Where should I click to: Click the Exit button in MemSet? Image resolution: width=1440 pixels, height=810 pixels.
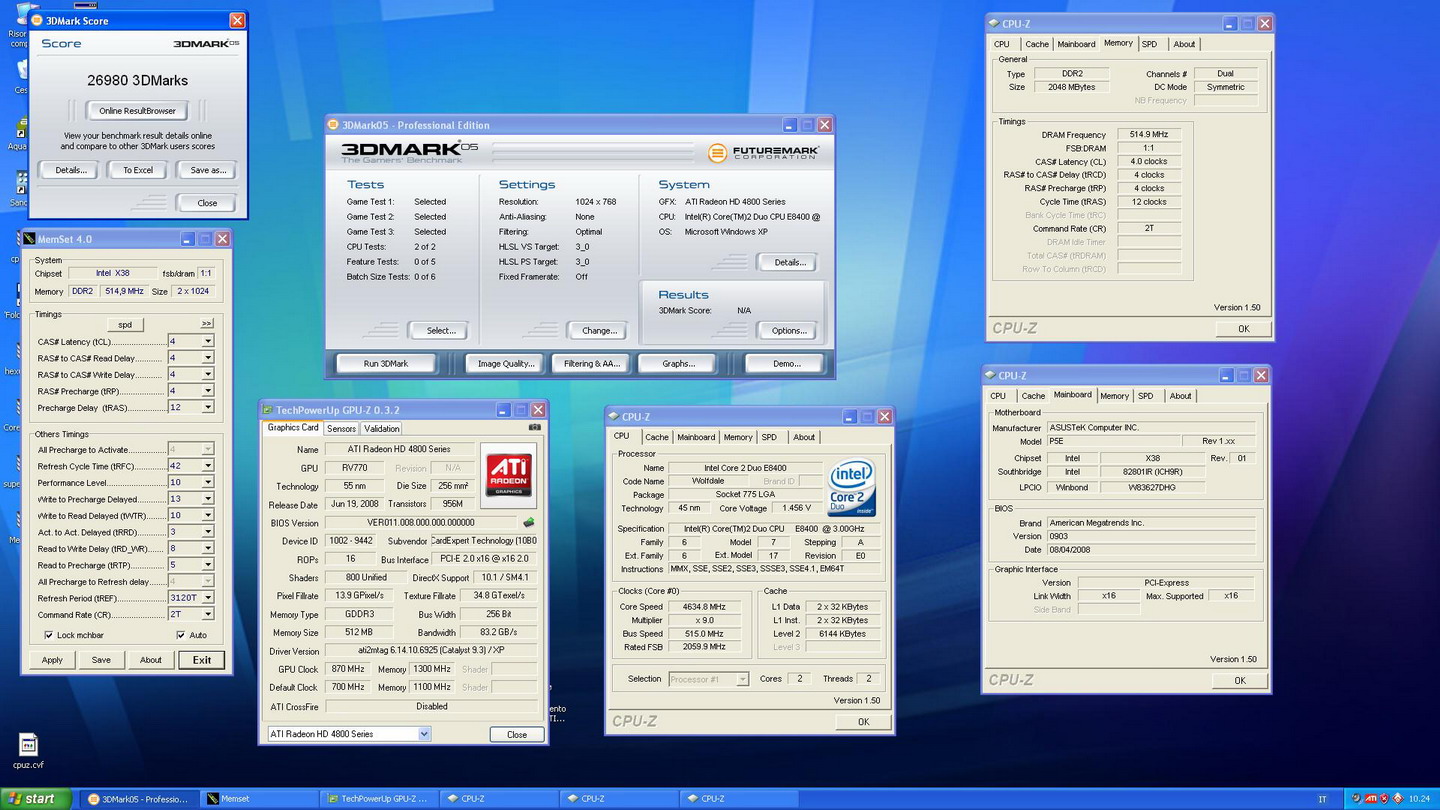pyautogui.click(x=201, y=660)
